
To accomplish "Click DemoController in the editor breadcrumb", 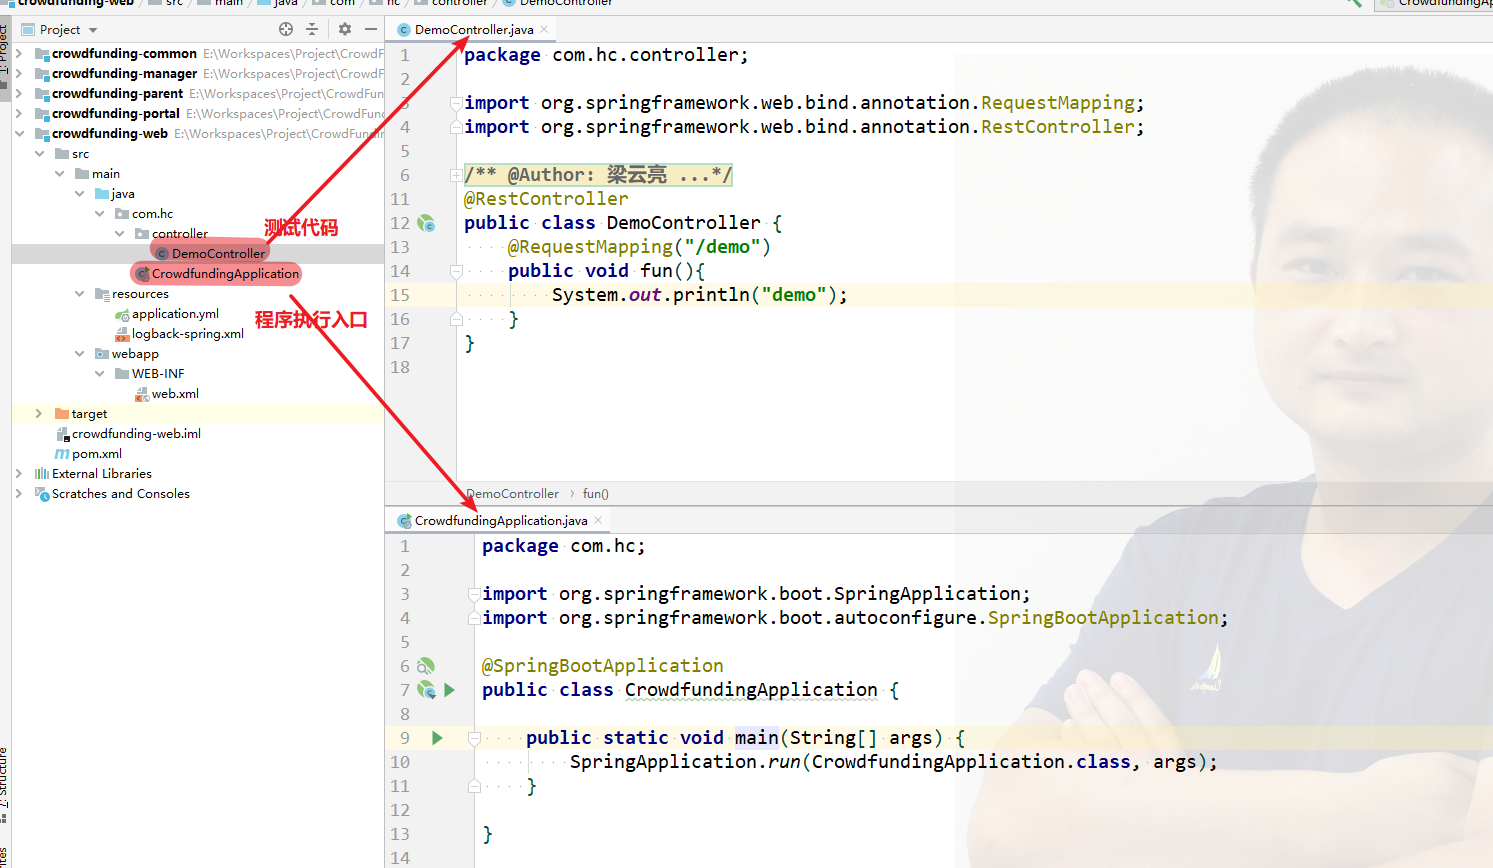I will tap(512, 494).
